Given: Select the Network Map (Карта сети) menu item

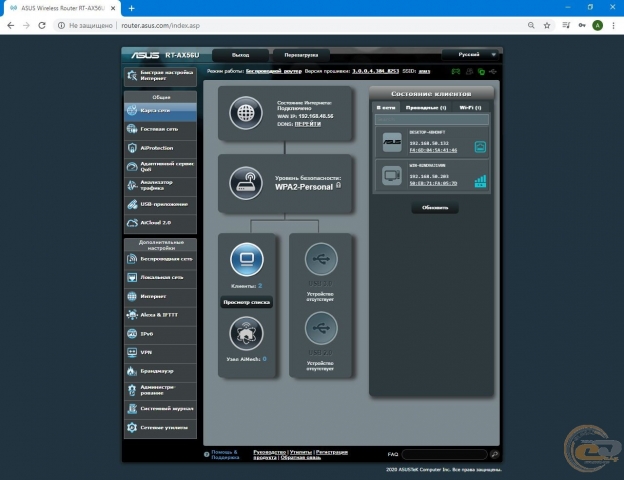Looking at the screenshot, I should click(160, 111).
